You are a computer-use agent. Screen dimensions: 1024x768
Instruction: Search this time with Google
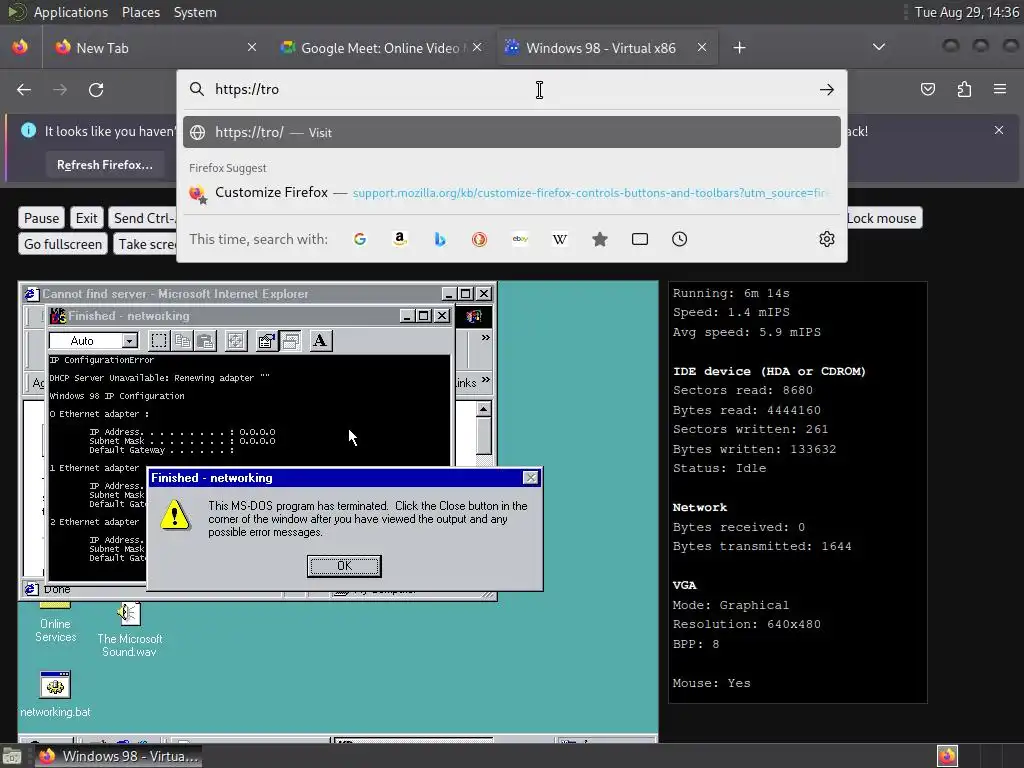(x=360, y=239)
